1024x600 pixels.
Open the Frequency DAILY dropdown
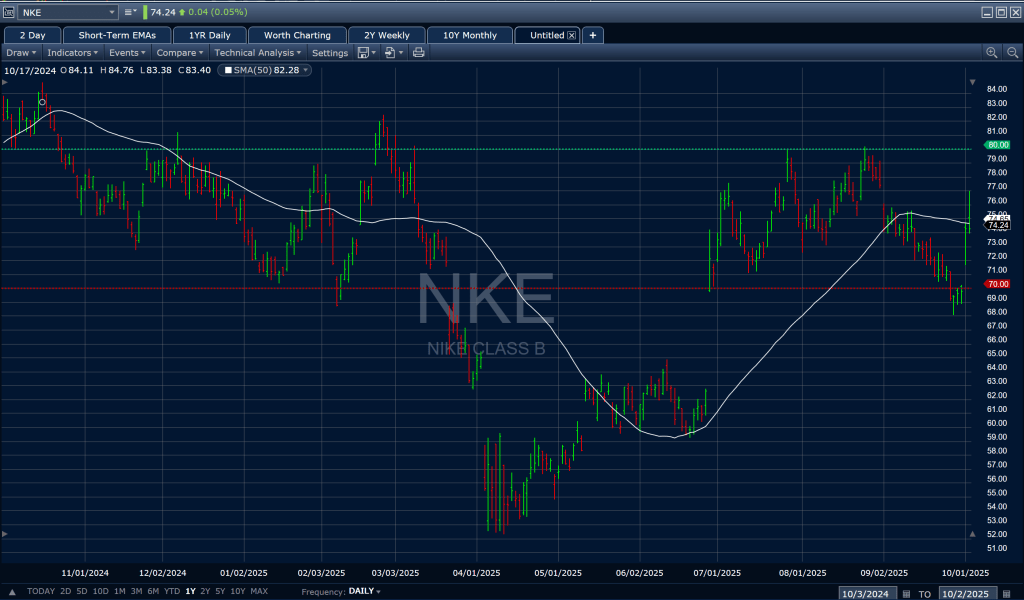click(x=364, y=591)
